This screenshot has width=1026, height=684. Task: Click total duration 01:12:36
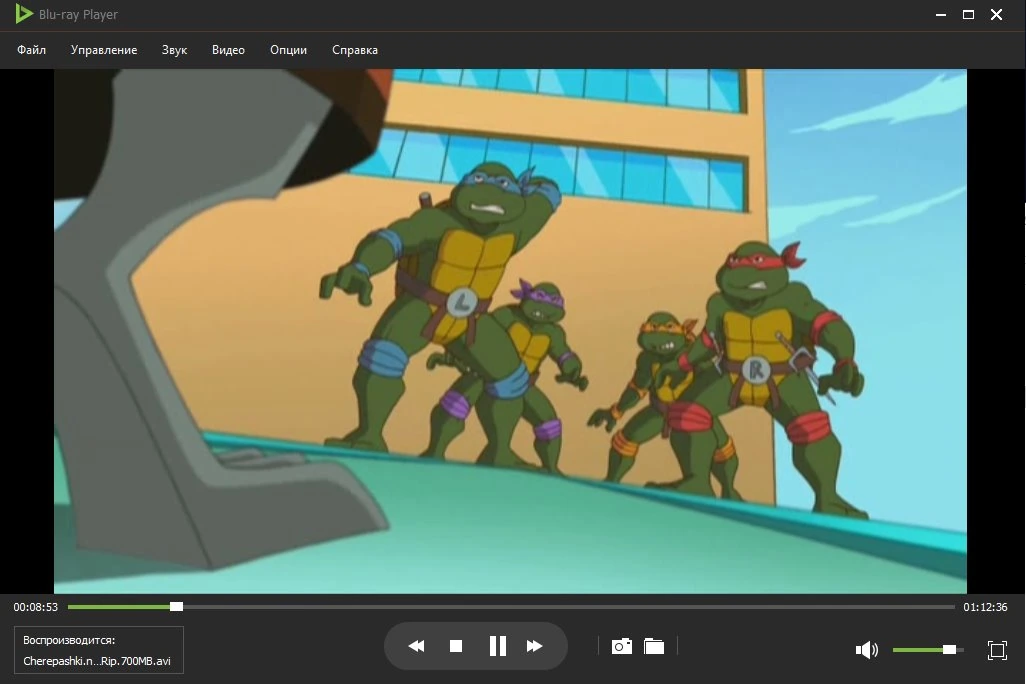coord(985,607)
